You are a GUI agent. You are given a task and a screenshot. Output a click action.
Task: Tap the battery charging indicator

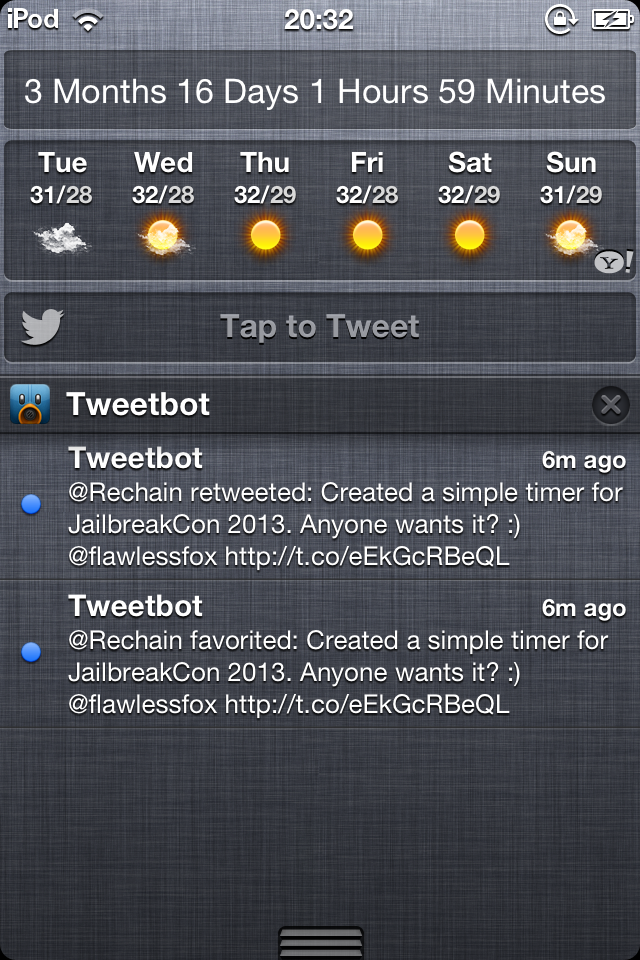tap(612, 20)
